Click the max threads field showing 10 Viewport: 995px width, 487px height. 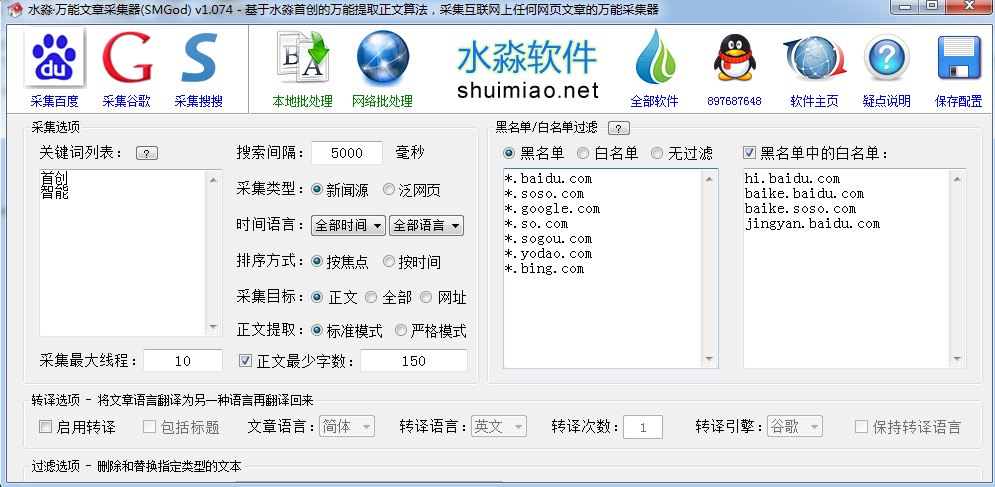(183, 361)
